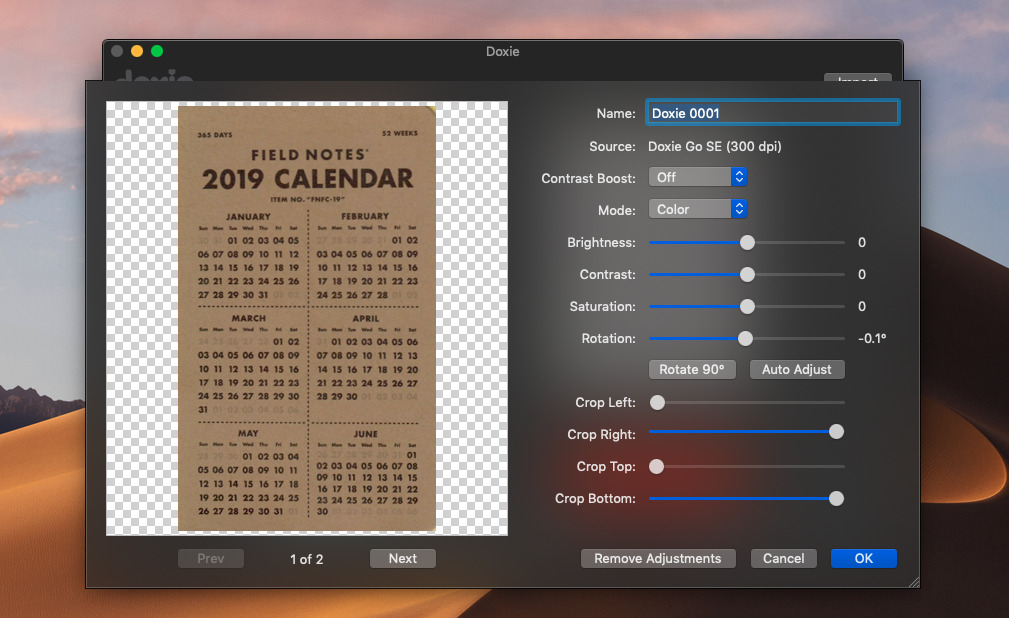Screen dimensions: 1009x618
Task: Click the Crop Top slider handle
Action: (x=656, y=467)
